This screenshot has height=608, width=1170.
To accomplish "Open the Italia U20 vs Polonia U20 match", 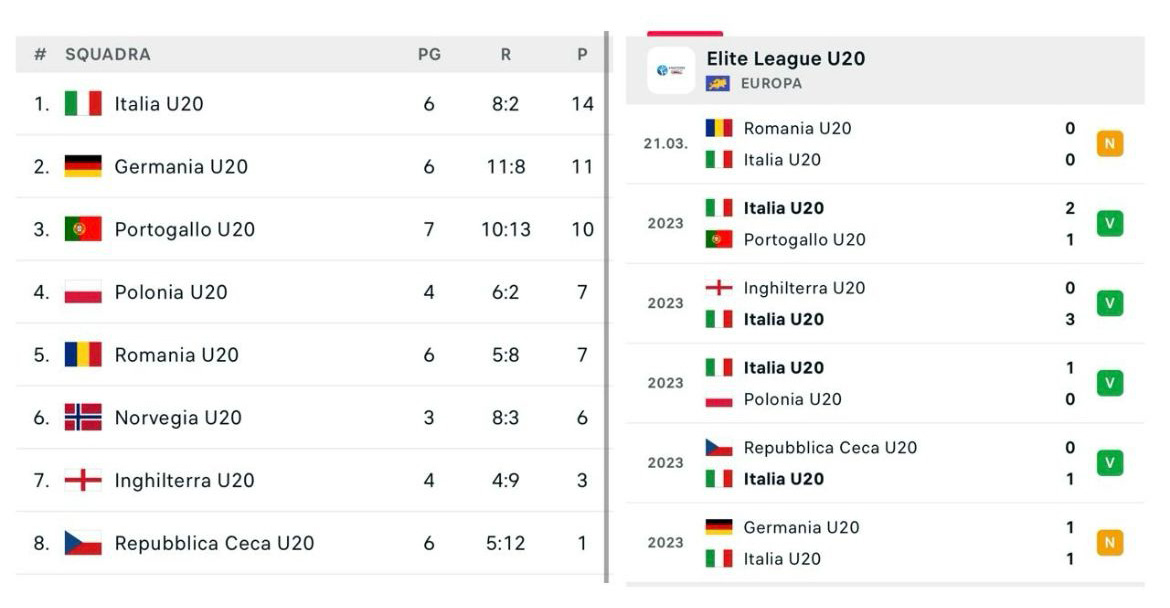I will pyautogui.click(x=885, y=383).
